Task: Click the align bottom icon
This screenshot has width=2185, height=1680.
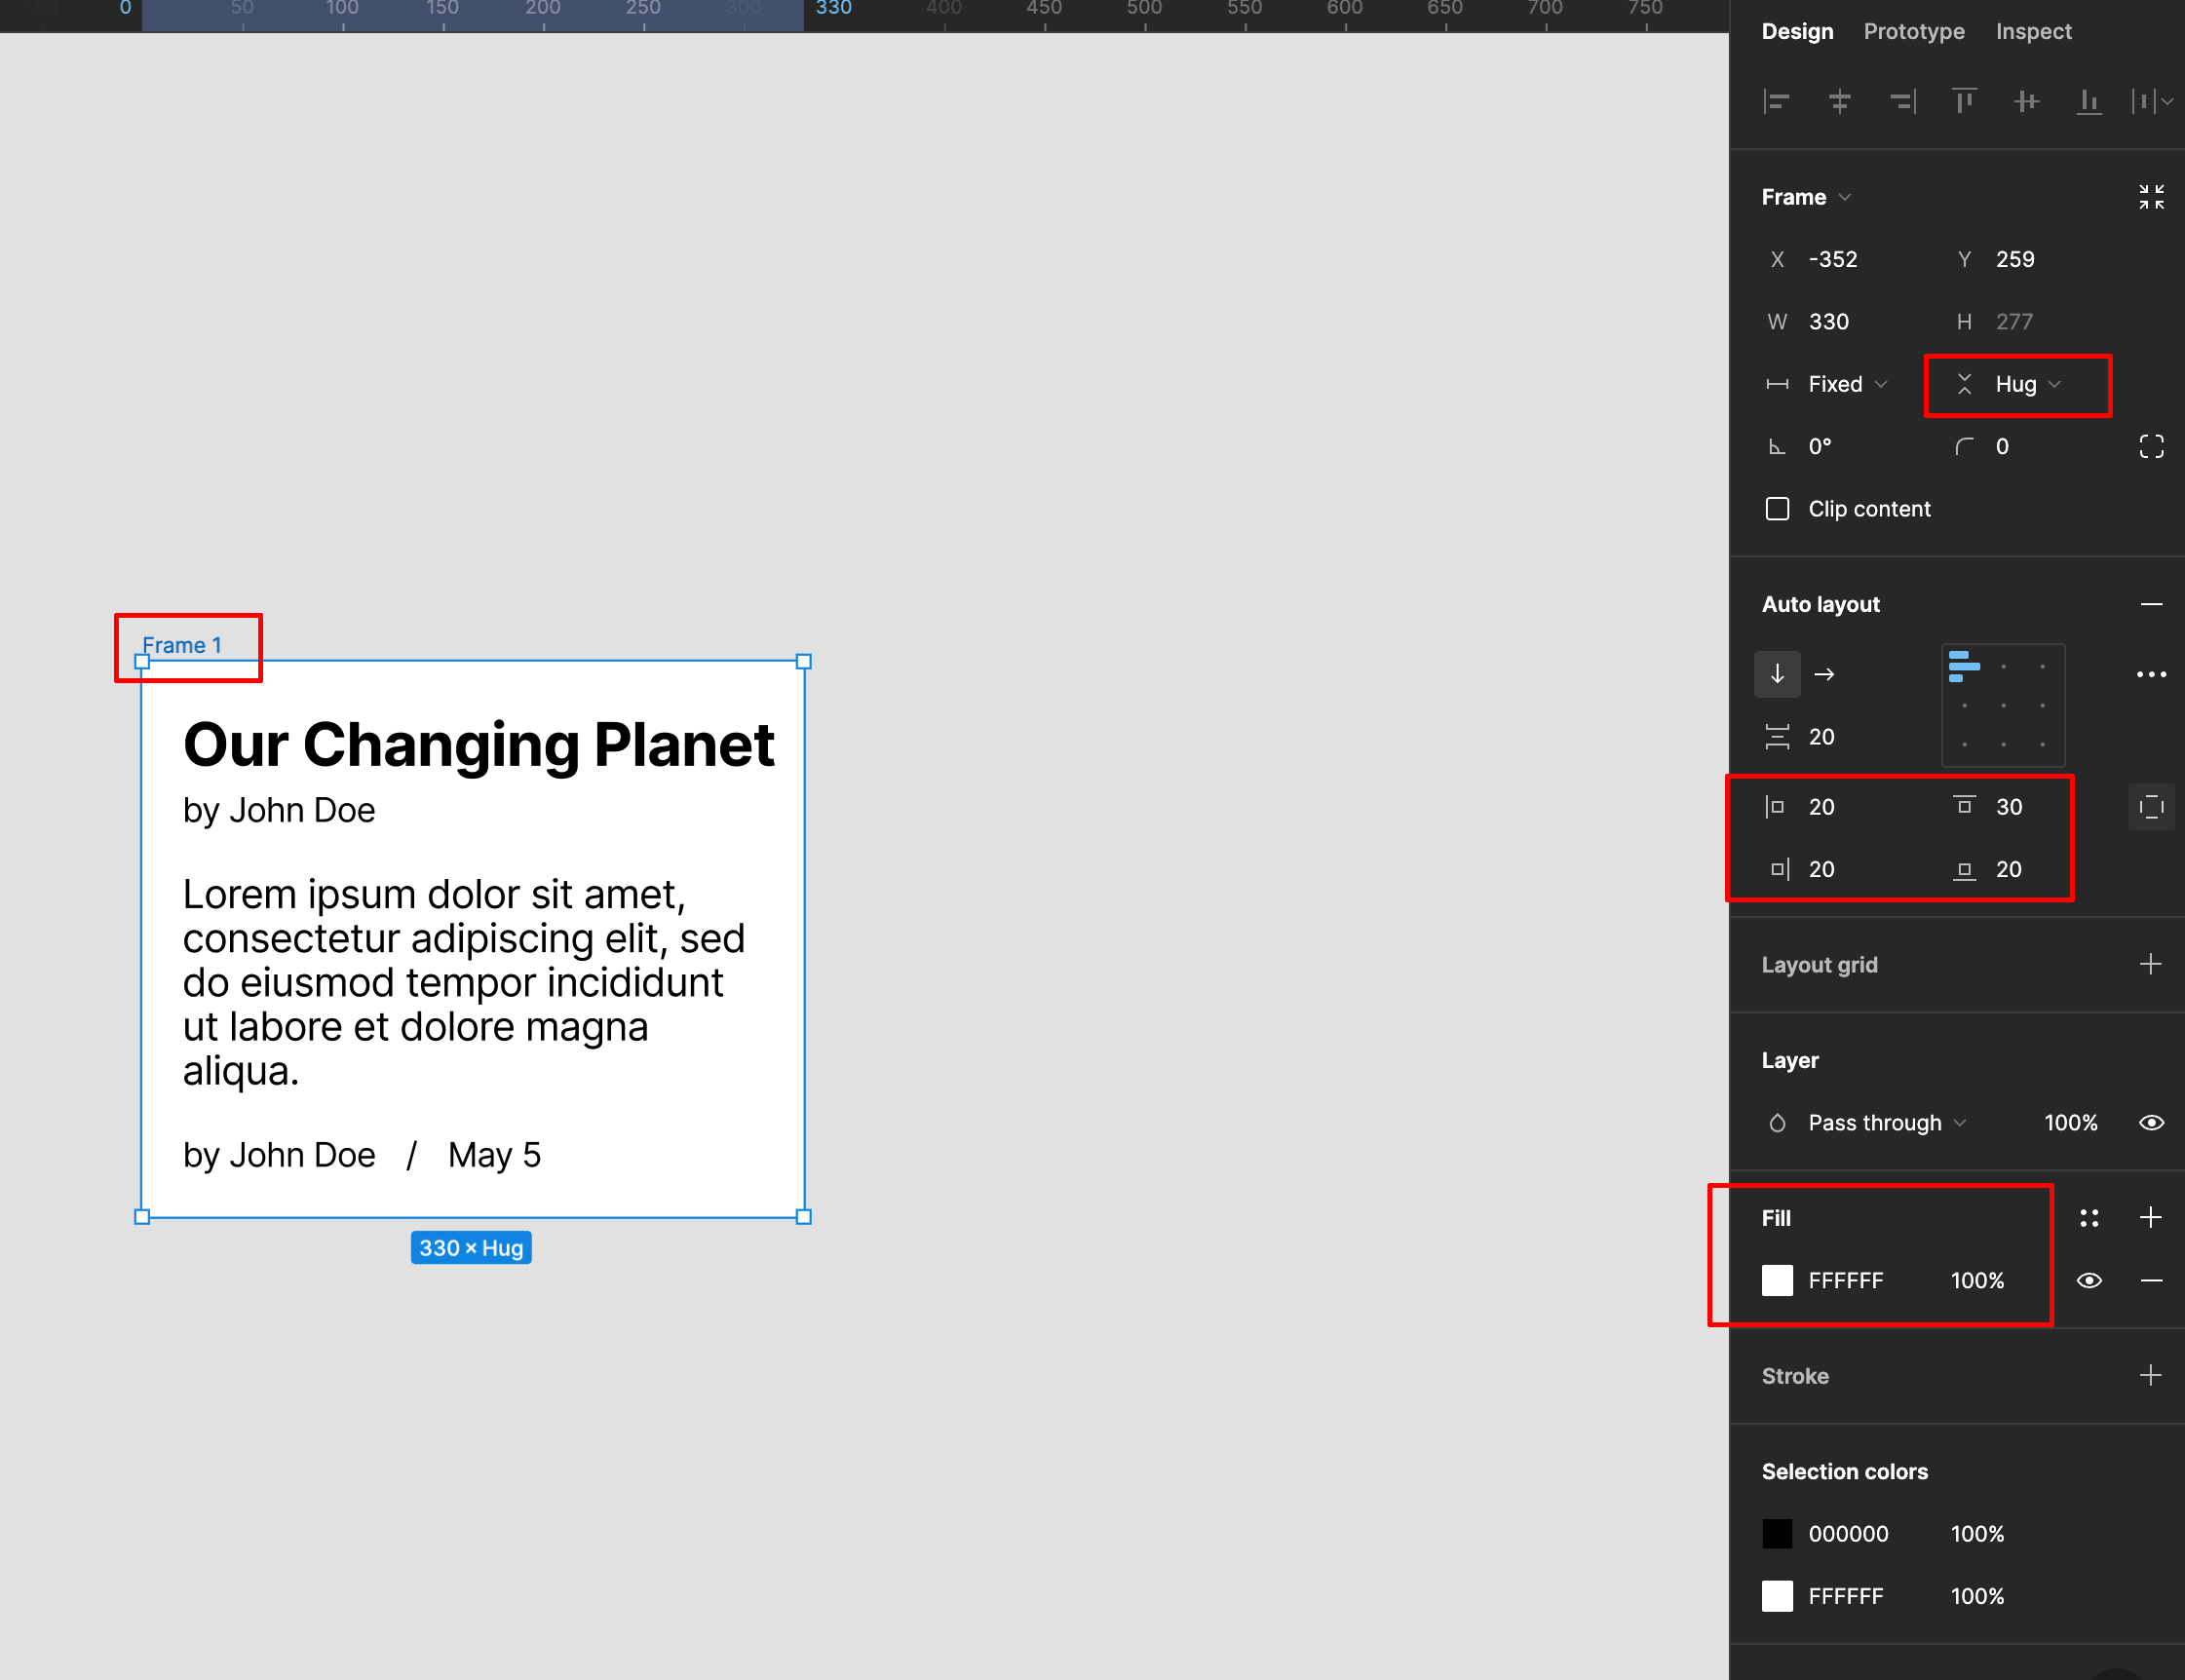Action: 2089,101
